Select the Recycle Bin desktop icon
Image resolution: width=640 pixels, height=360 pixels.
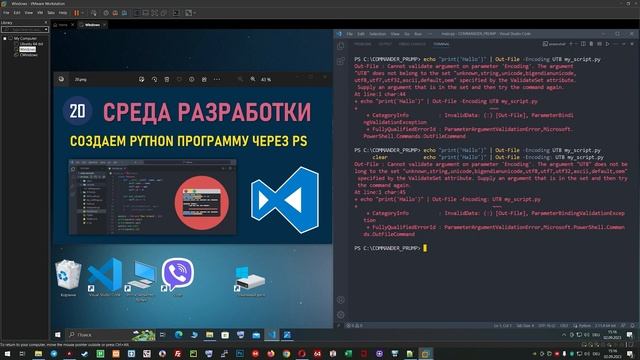coord(68,278)
